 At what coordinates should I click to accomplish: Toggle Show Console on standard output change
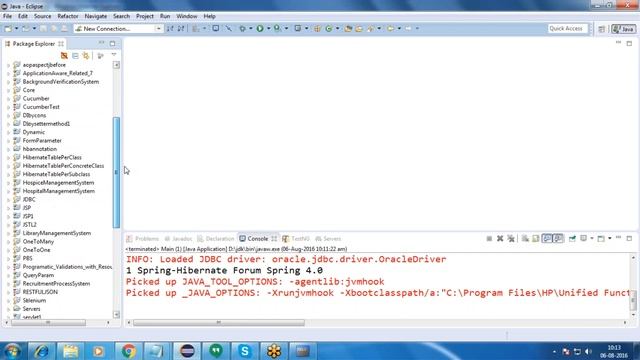point(547,238)
